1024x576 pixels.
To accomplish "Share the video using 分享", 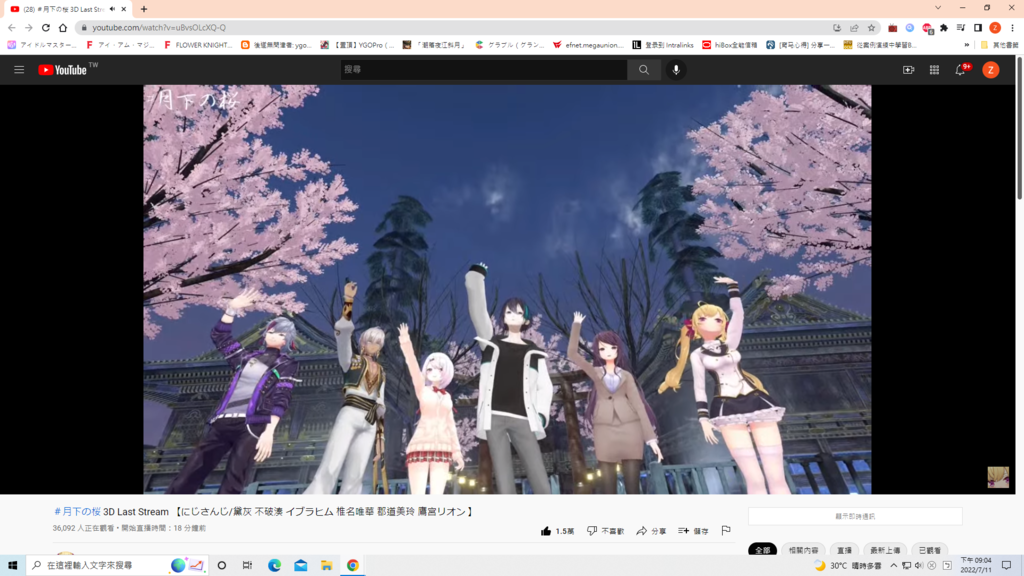I will (x=651, y=531).
